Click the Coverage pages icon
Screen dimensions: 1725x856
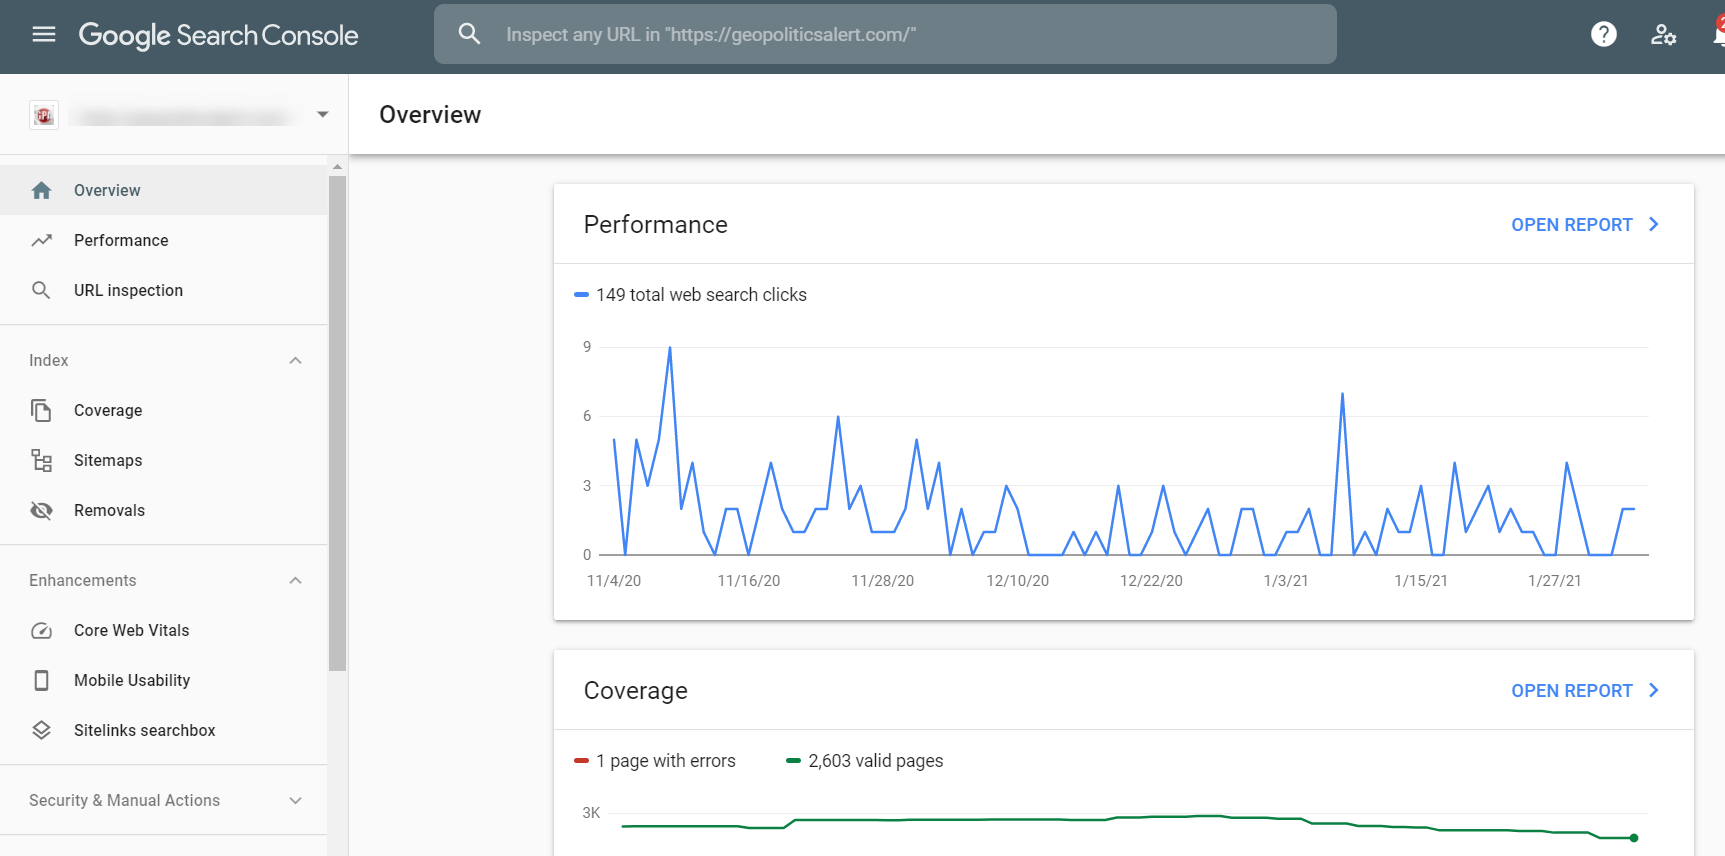[41, 410]
